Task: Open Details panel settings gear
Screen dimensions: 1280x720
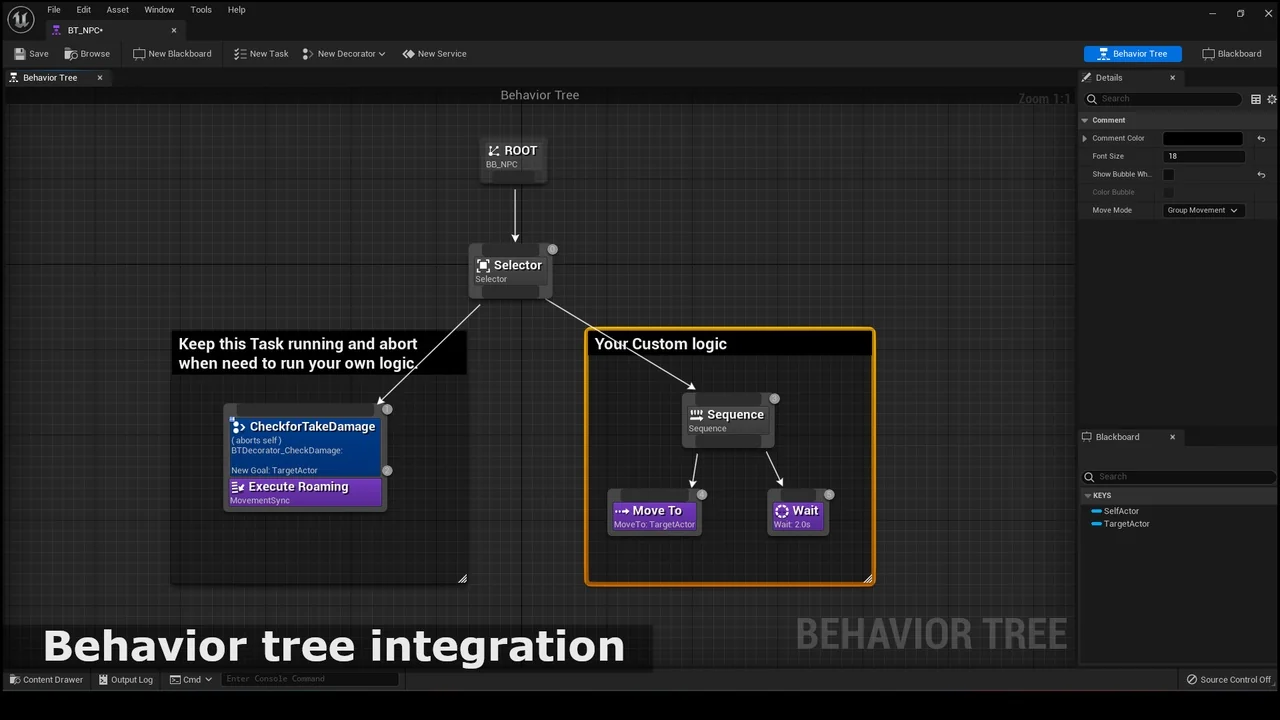Action: [x=1271, y=99]
